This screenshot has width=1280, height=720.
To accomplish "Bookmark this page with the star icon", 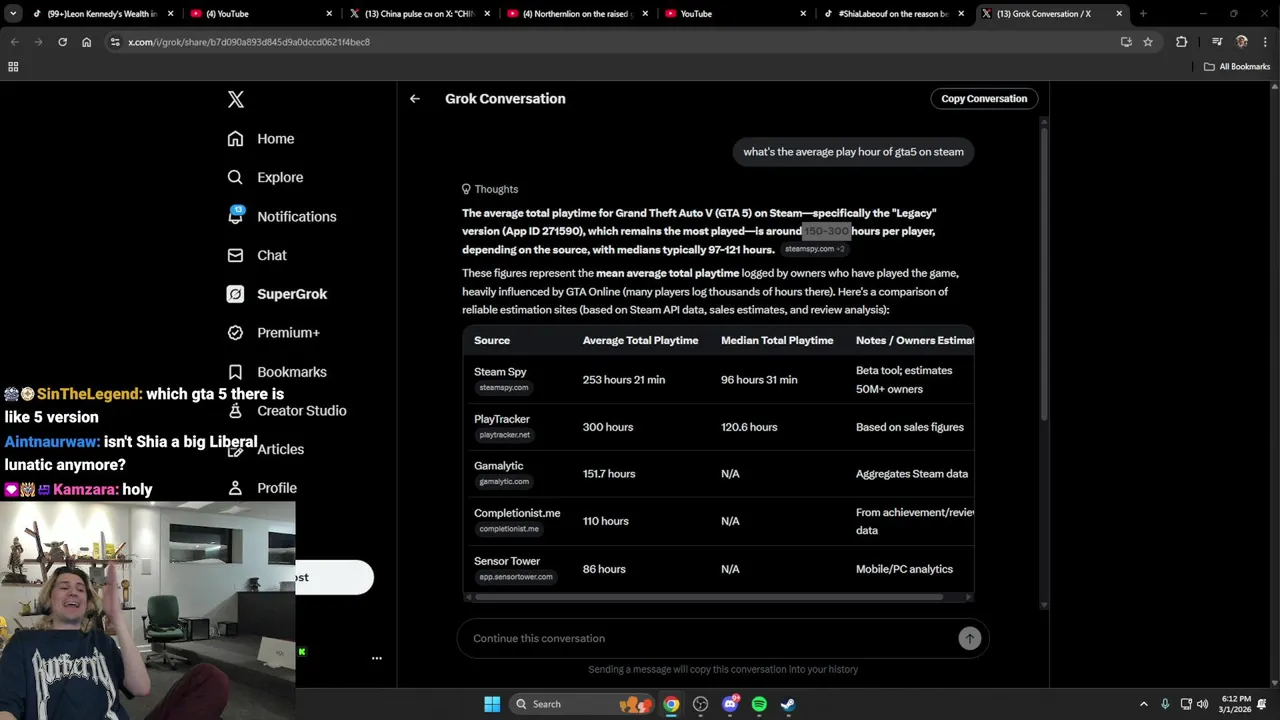I will point(1148,42).
